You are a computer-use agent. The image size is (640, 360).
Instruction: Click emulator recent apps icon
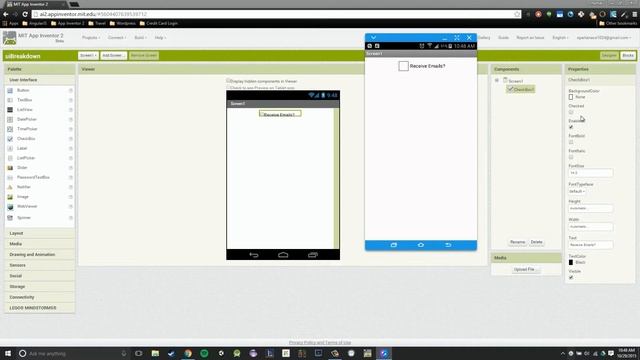[393, 245]
